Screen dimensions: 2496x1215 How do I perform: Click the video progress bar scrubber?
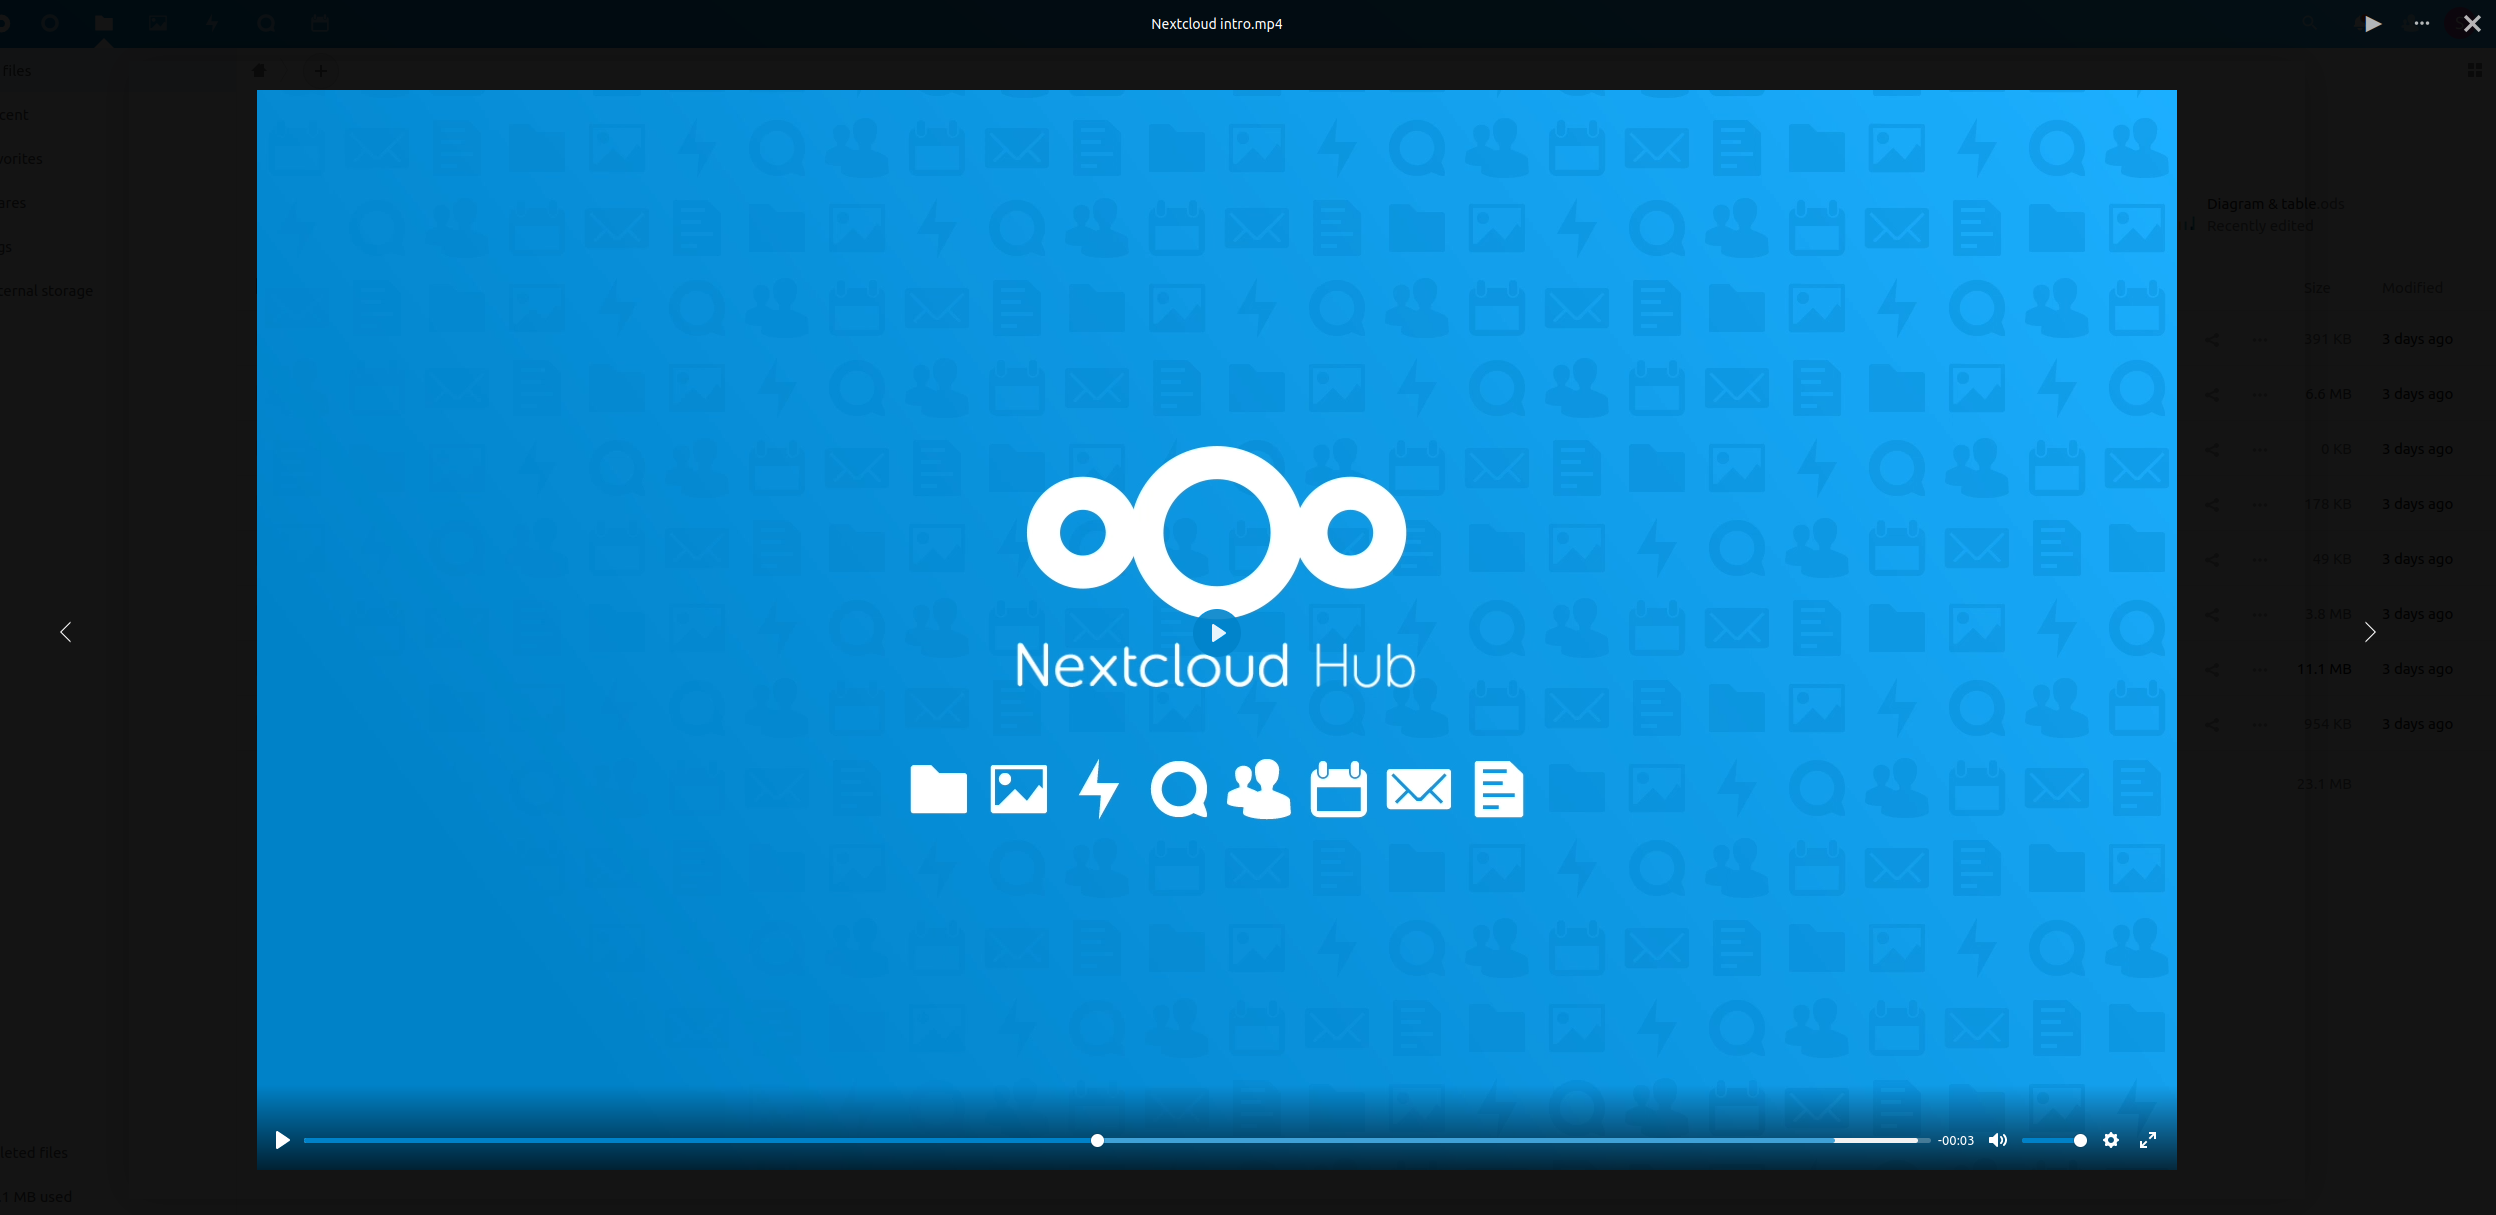[x=1097, y=1140]
